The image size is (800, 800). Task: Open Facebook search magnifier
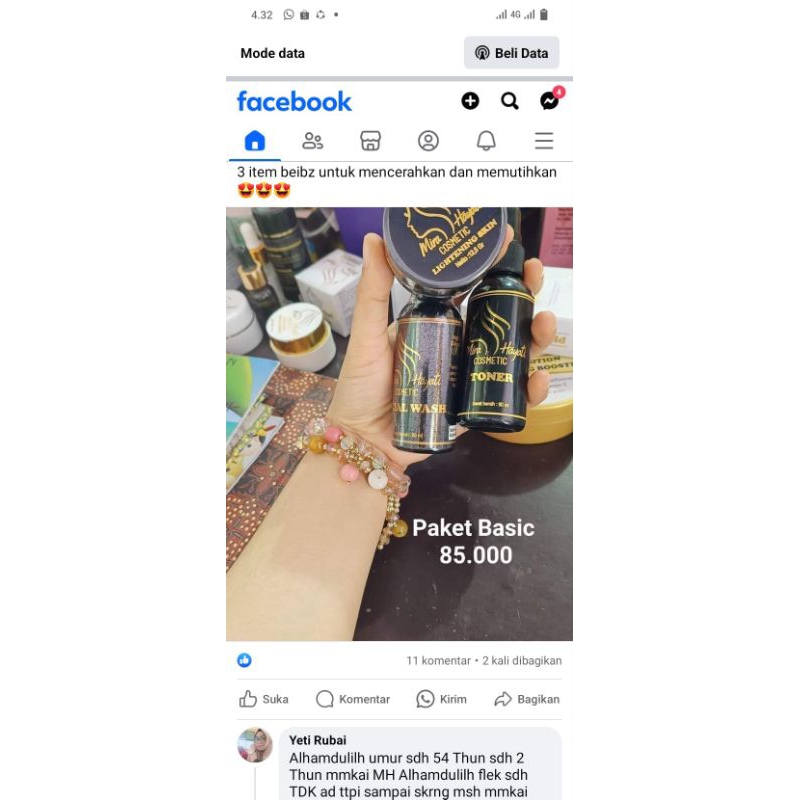[x=510, y=101]
